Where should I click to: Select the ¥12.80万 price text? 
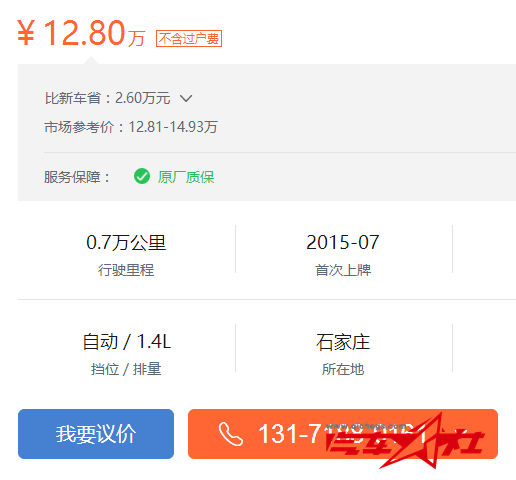81,33
